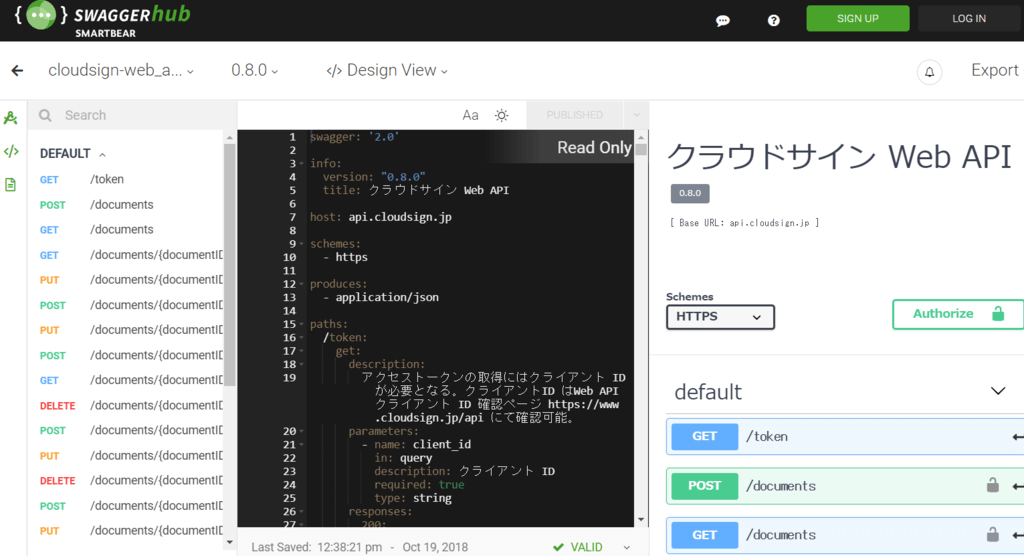The image size is (1024, 556).
Task: Click the Authorize button
Action: tap(958, 314)
